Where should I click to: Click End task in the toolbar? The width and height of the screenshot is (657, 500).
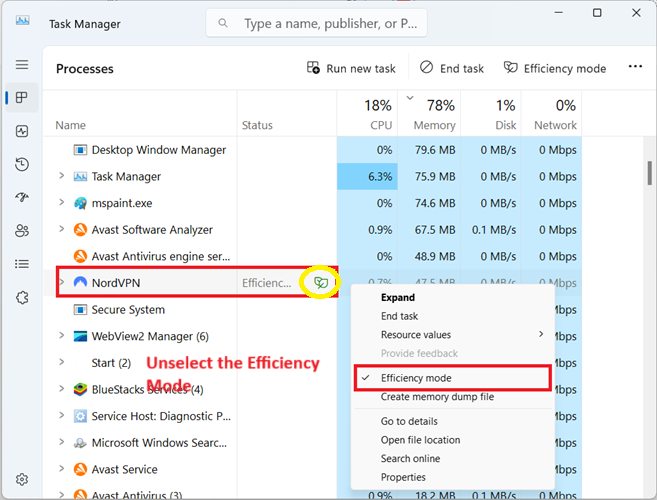click(452, 68)
